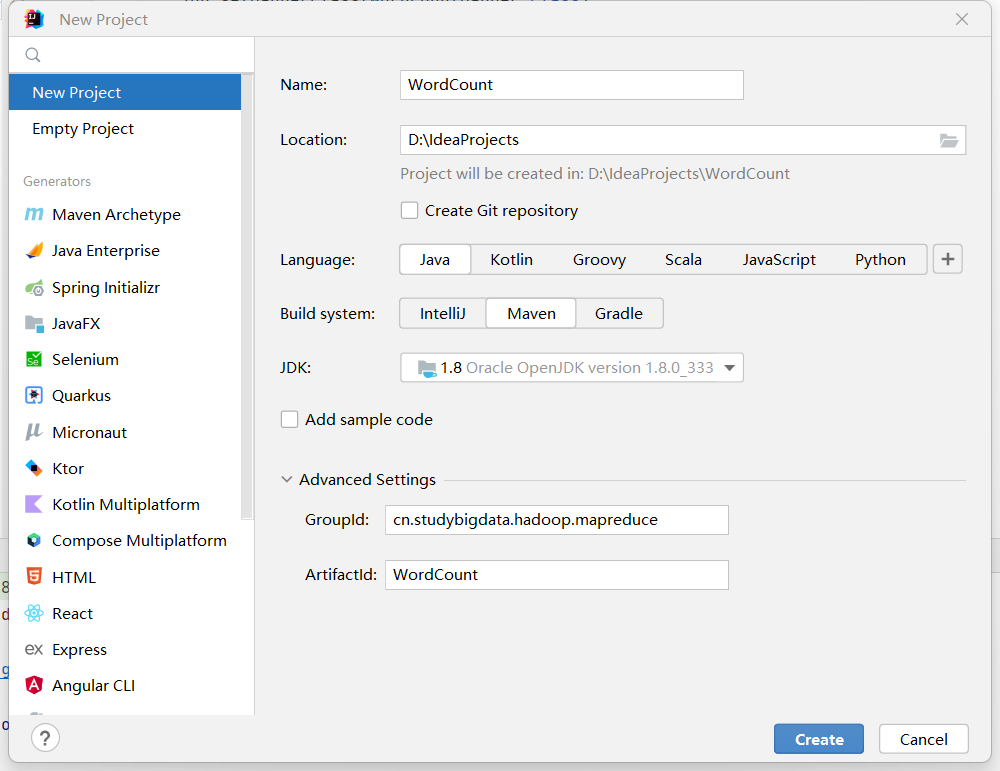Click the Cancel button

(x=923, y=739)
